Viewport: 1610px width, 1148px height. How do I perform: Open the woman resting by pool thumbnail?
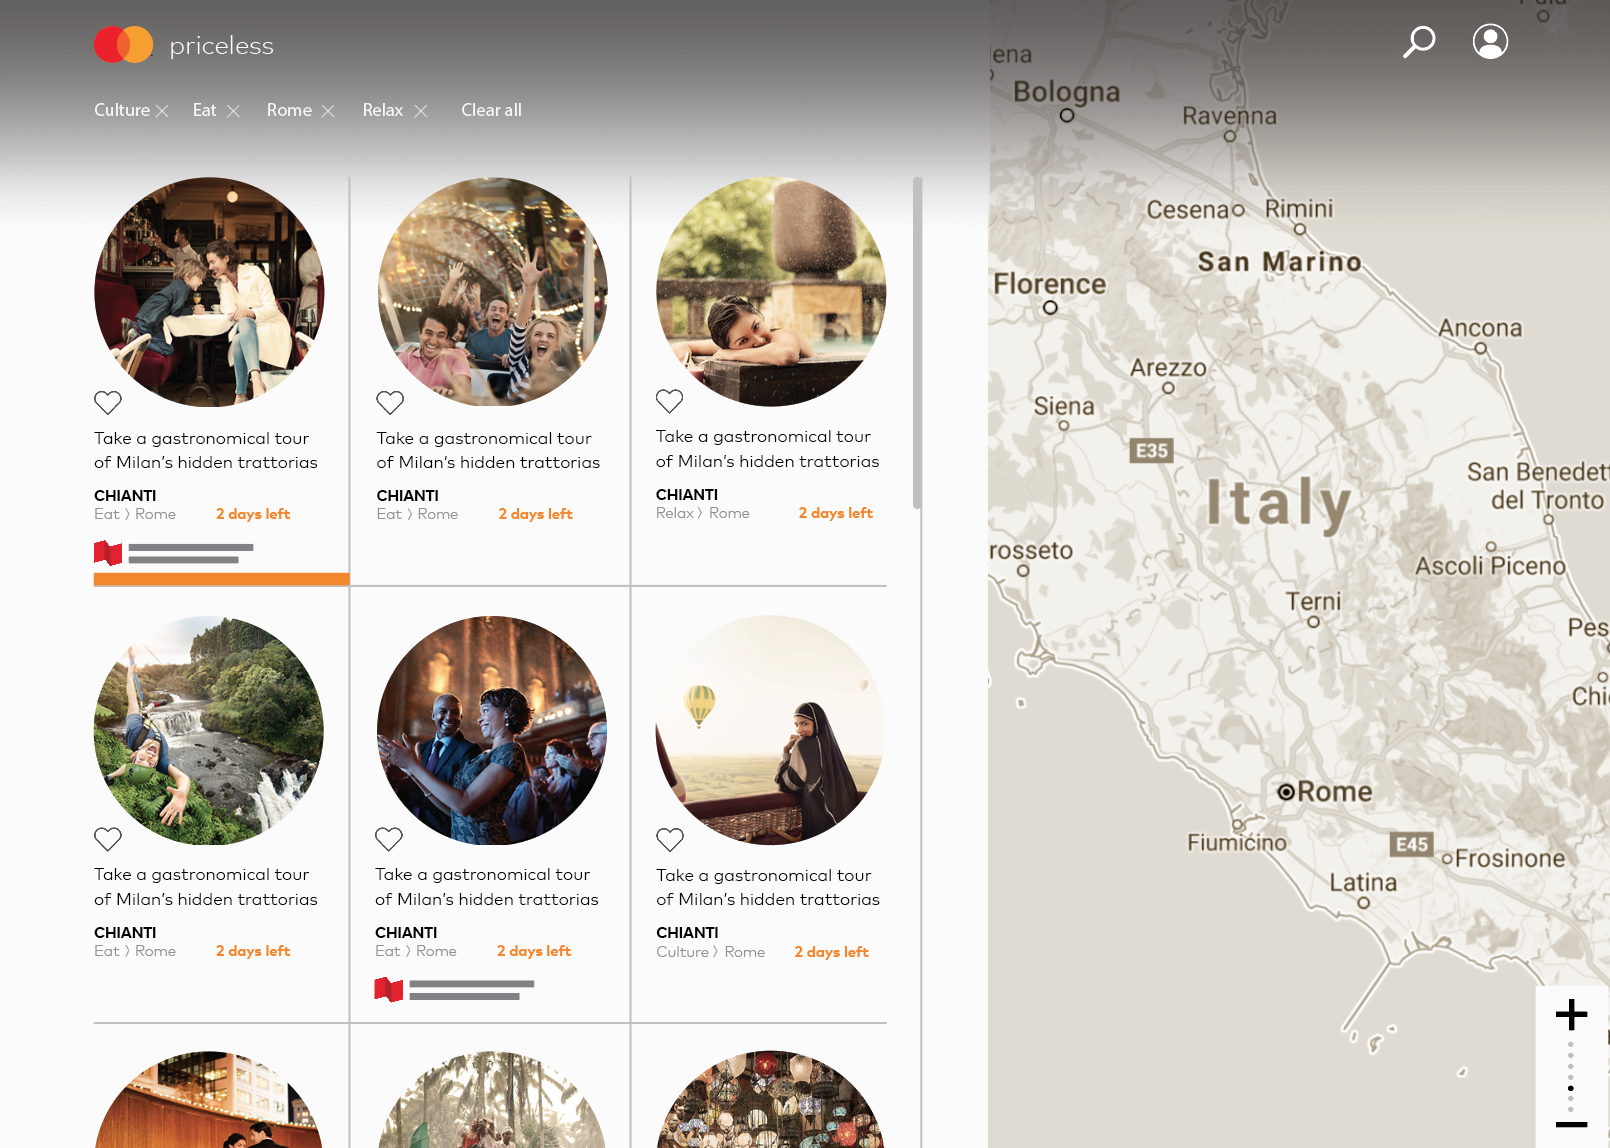point(771,292)
